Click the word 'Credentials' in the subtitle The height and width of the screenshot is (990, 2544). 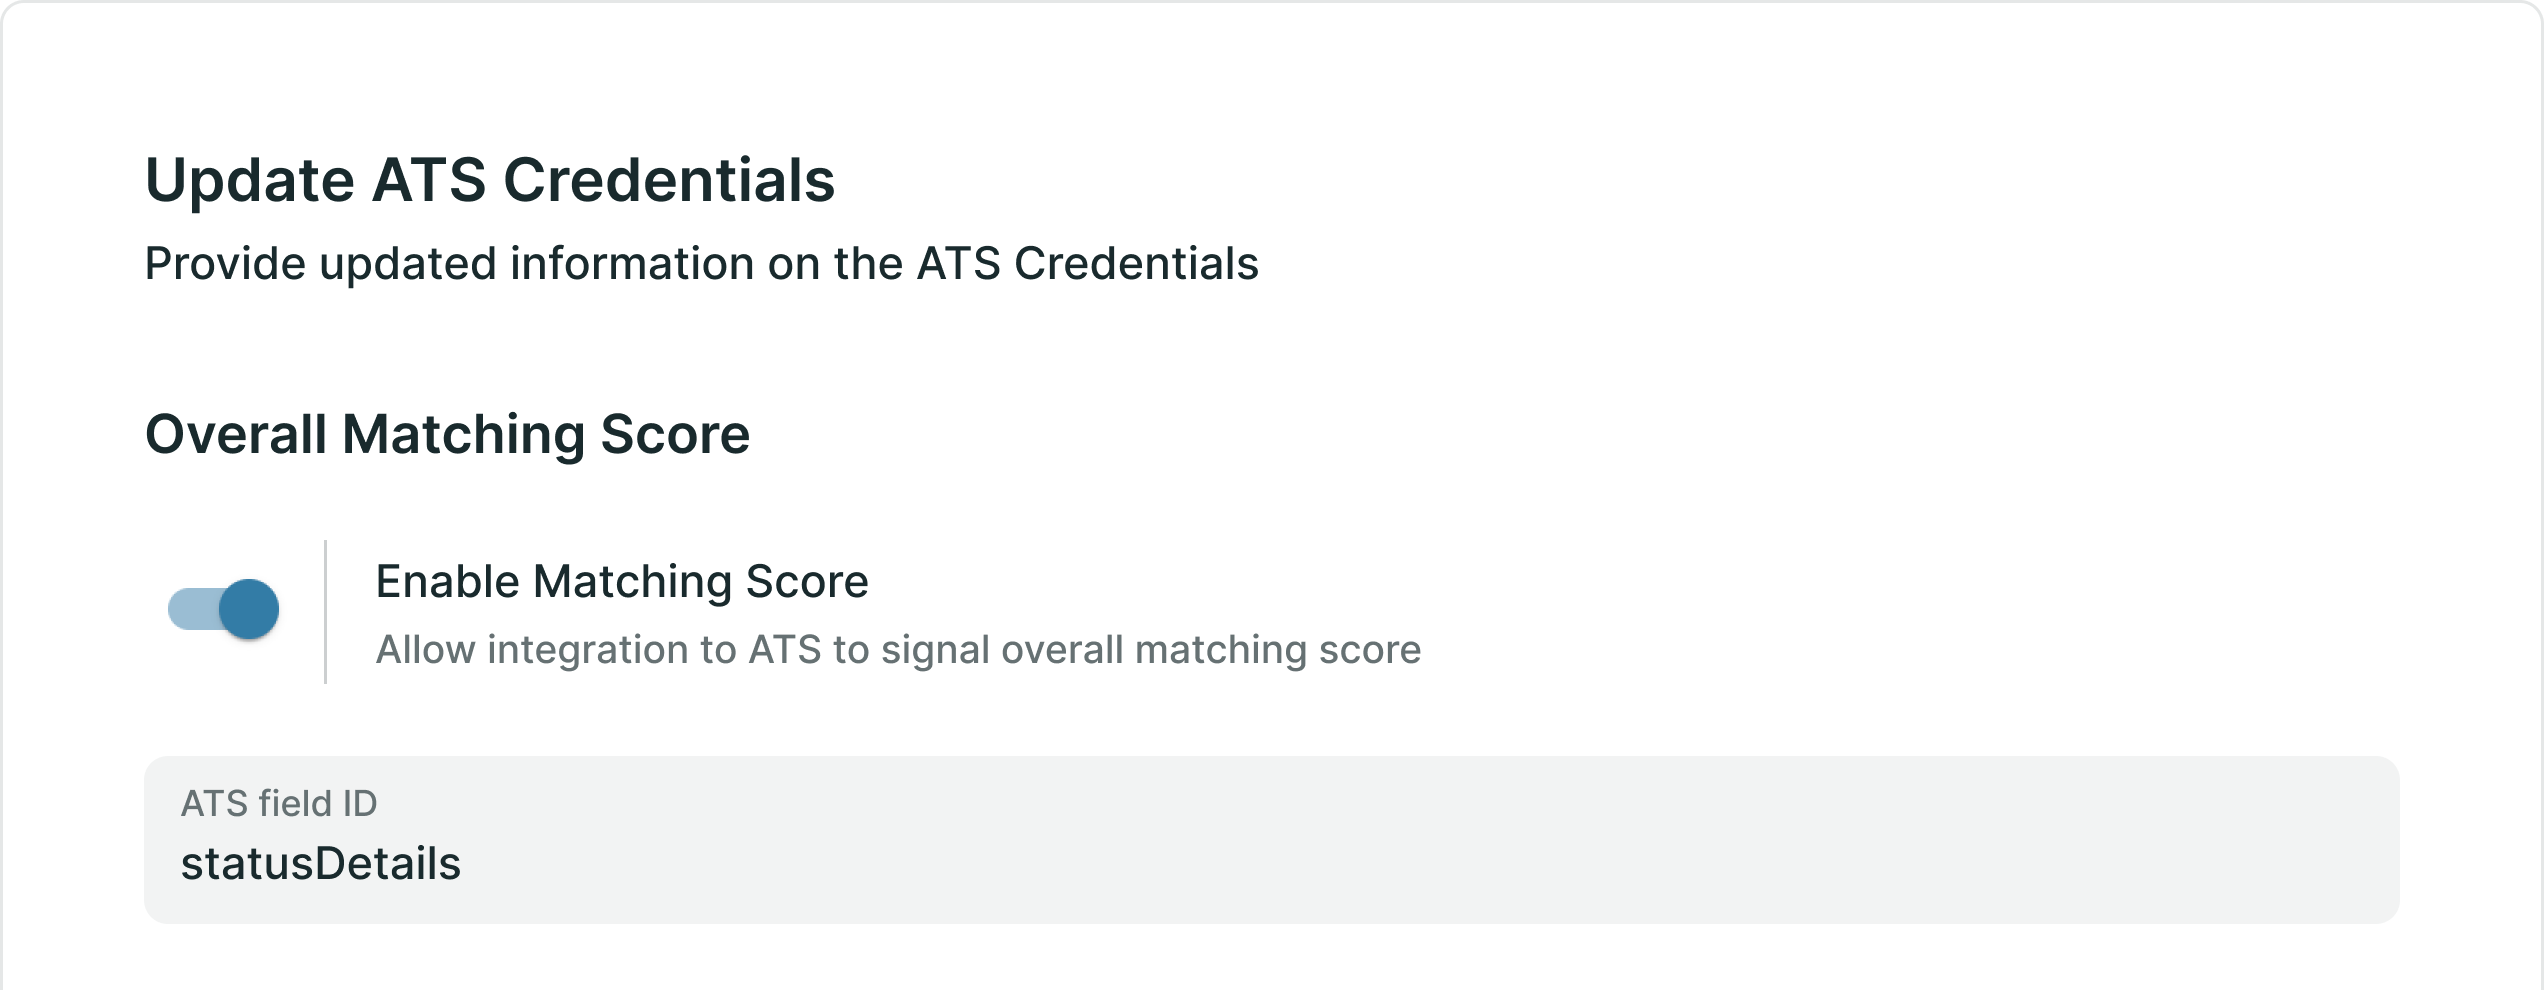[1135, 264]
